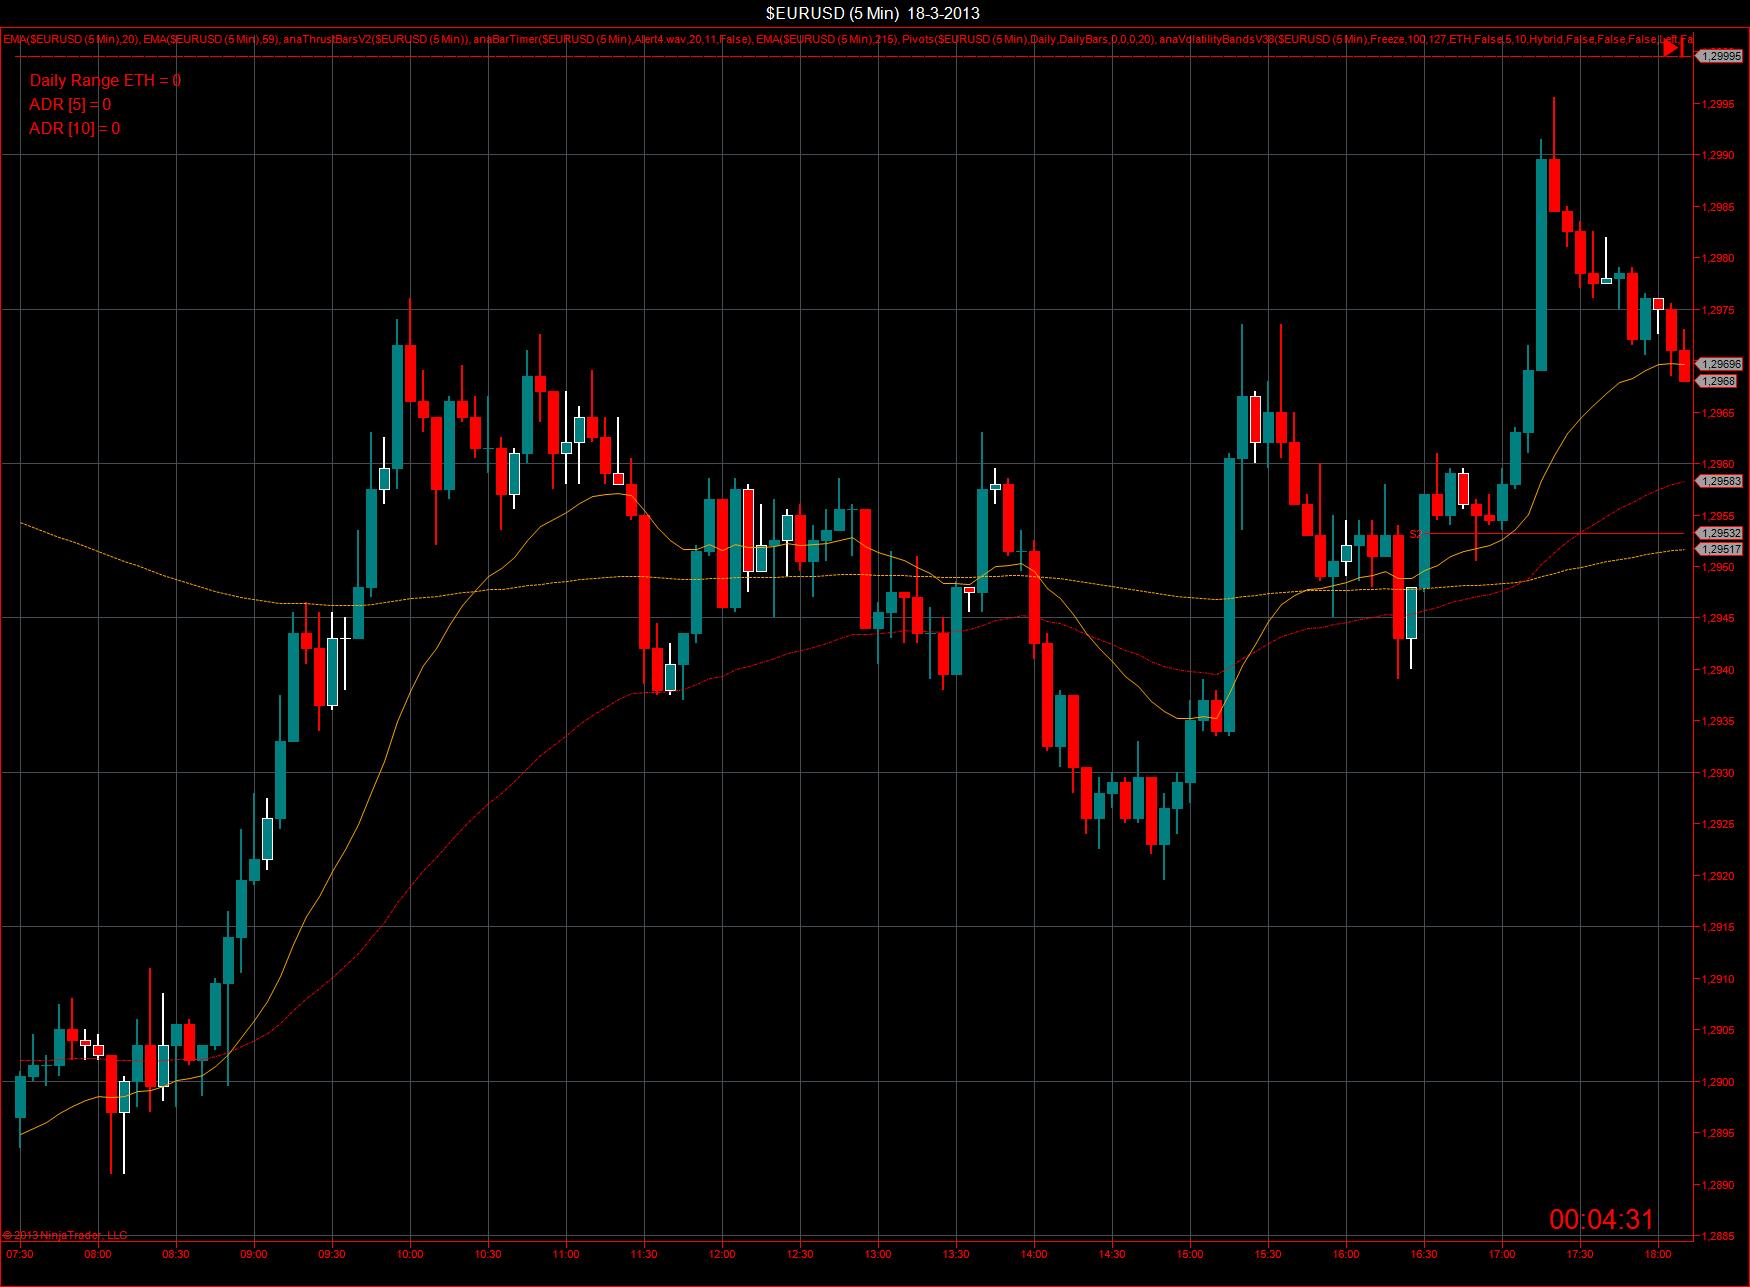Click the ADR [5] = 0 label
The image size is (1750, 1287).
click(x=70, y=104)
